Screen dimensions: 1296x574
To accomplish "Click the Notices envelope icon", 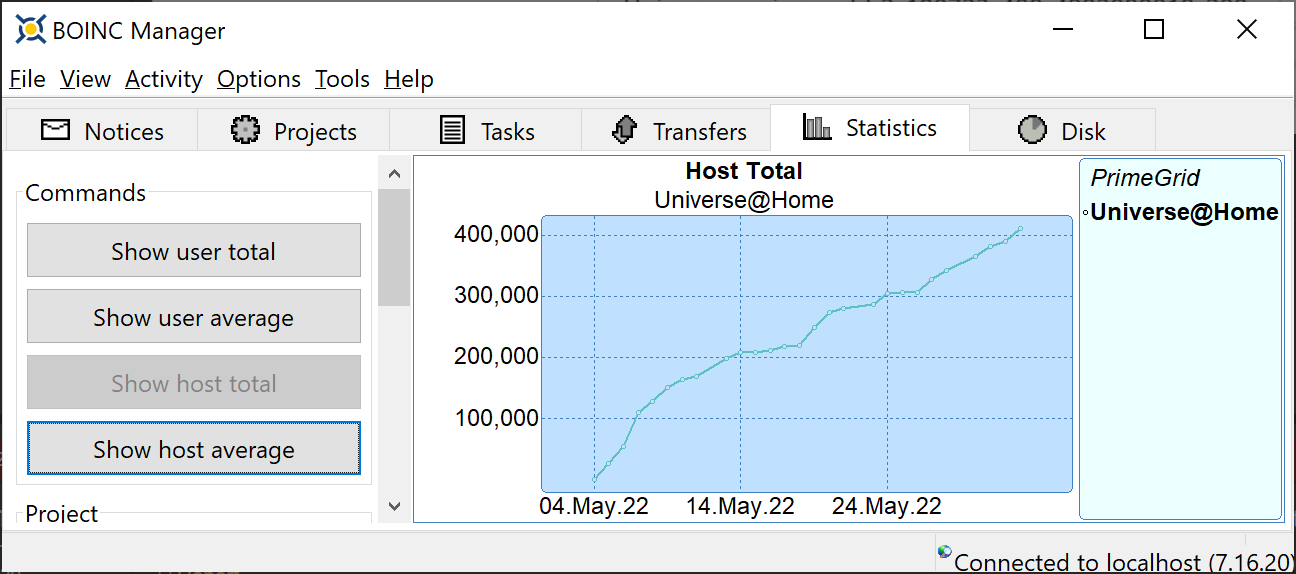I will [x=56, y=131].
